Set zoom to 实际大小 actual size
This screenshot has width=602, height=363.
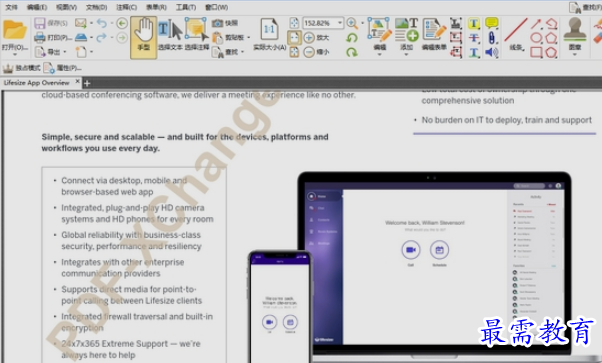tap(270, 35)
